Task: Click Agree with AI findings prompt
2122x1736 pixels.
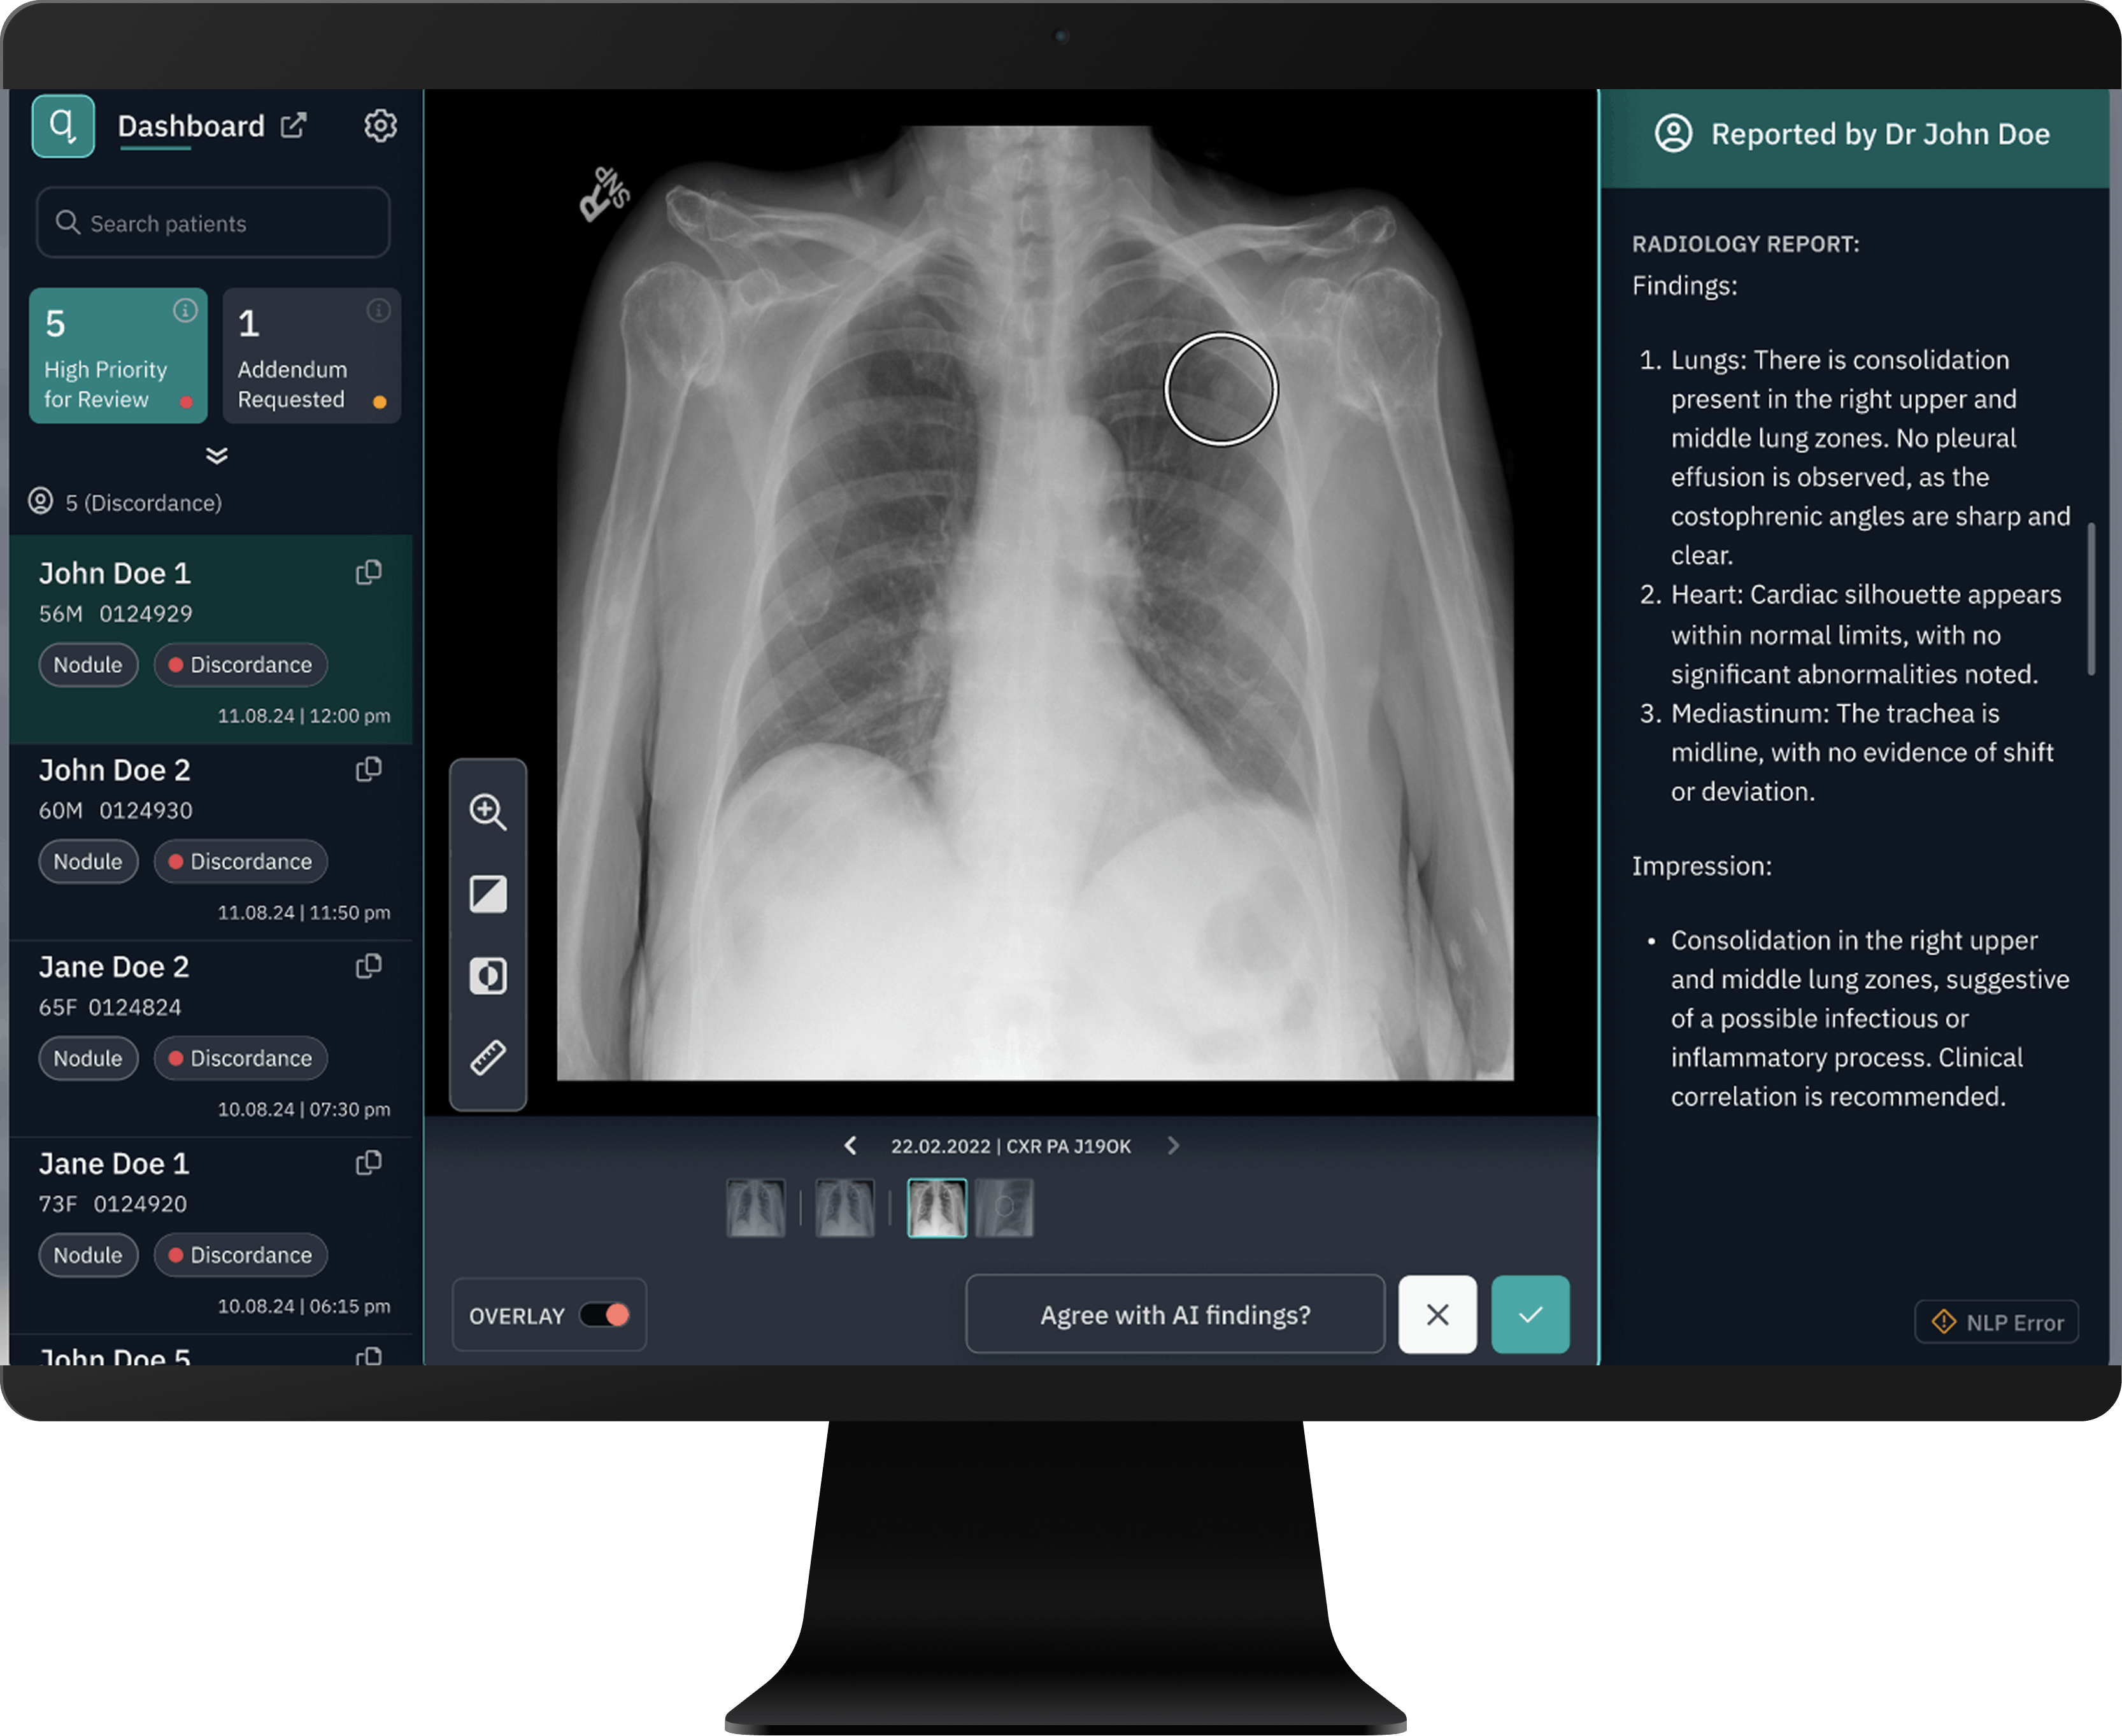Action: click(x=1175, y=1314)
